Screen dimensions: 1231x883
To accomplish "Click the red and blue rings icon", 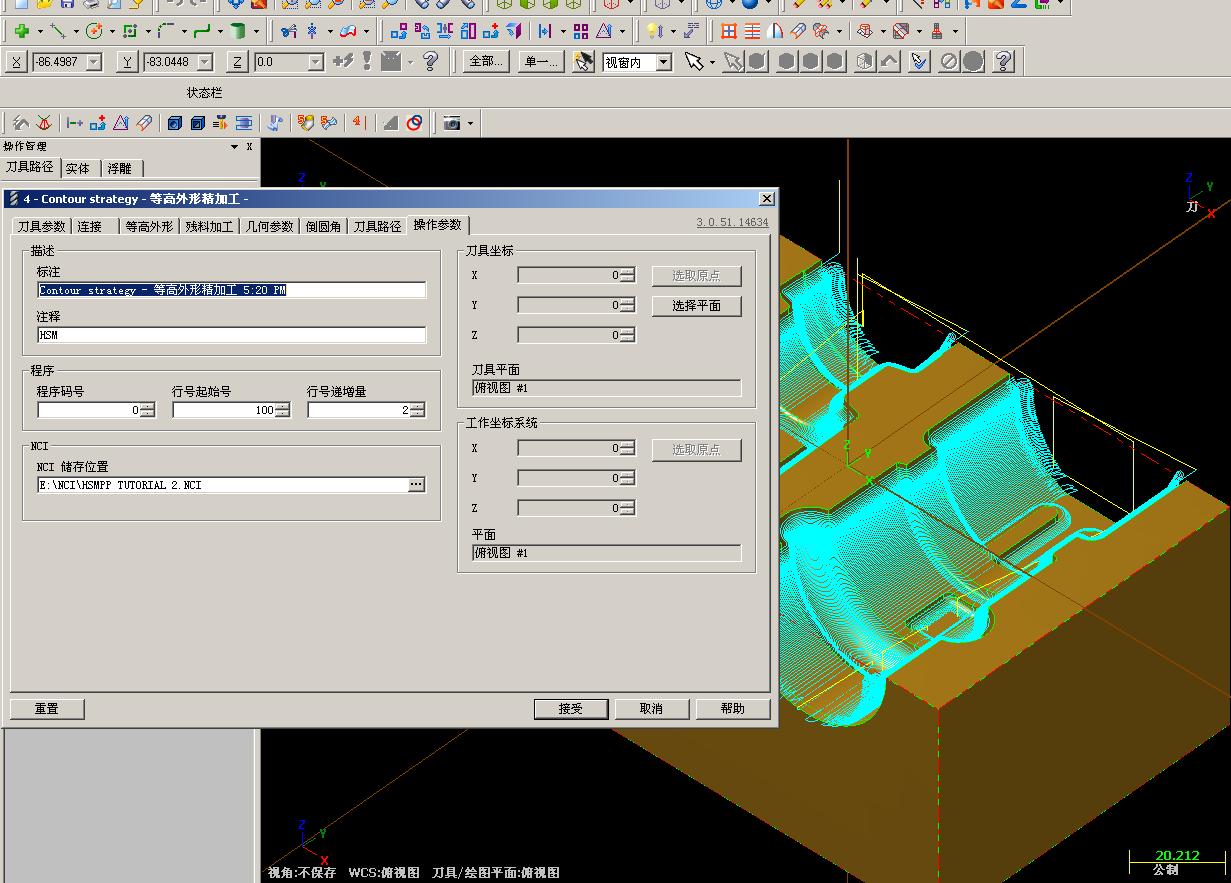I will (414, 123).
